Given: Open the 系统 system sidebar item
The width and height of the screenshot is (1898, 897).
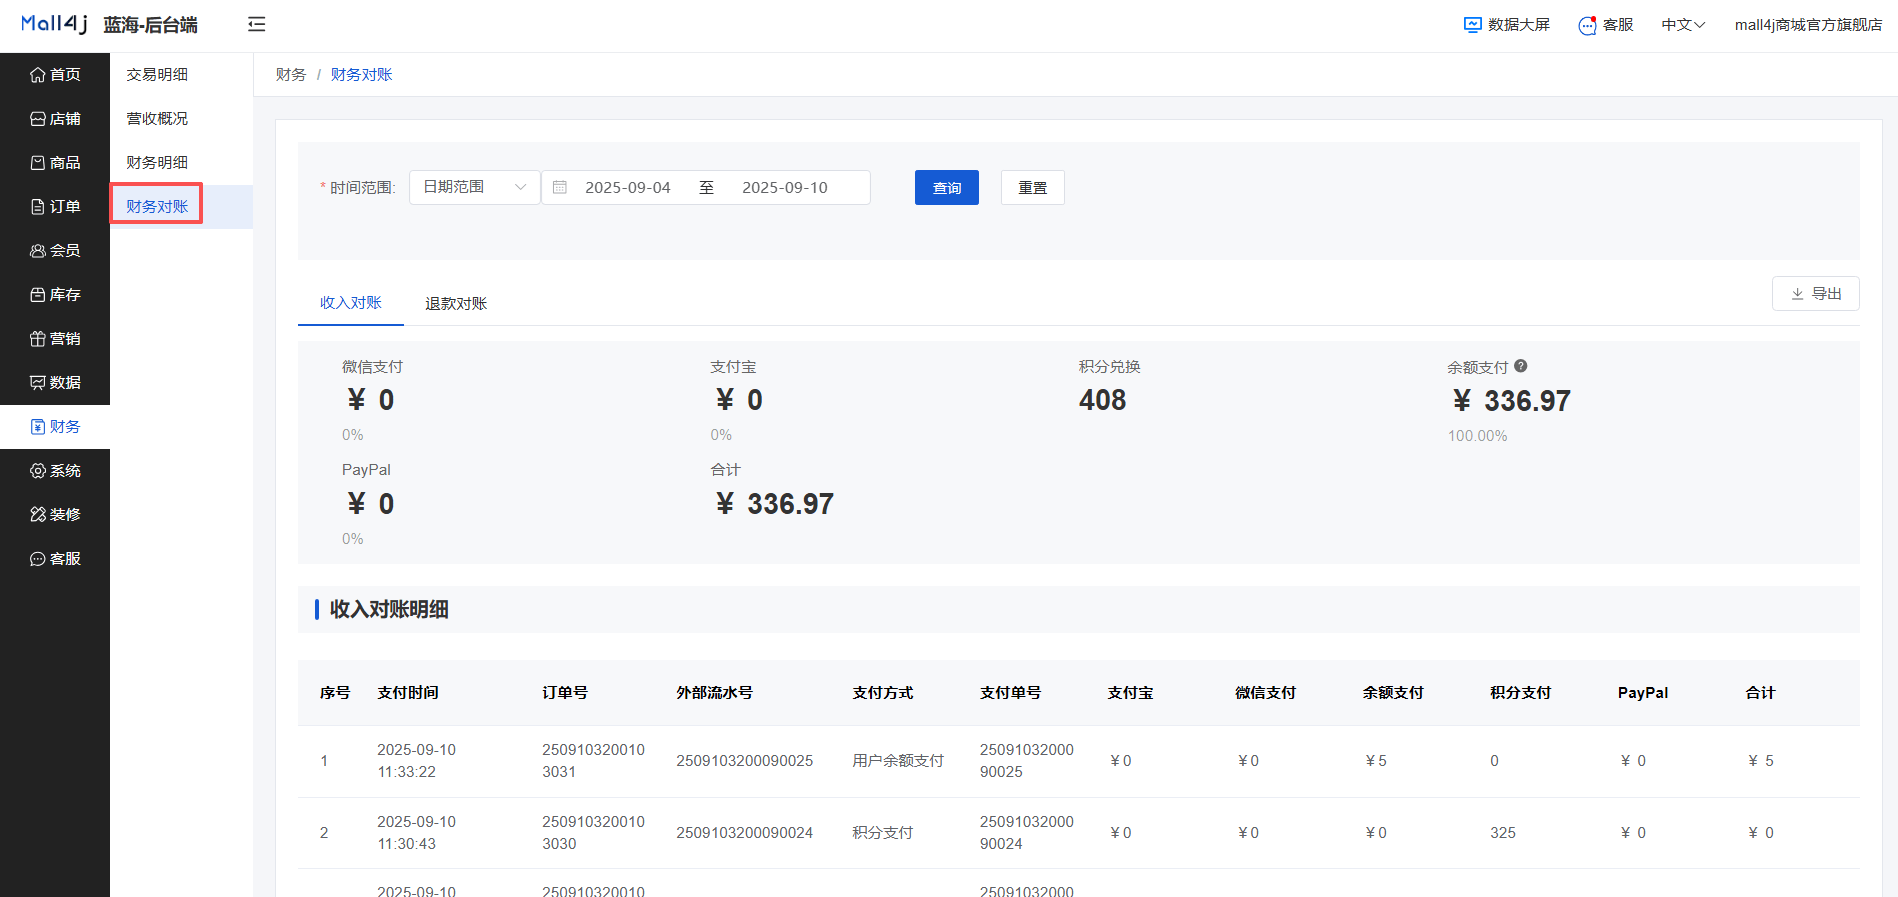Looking at the screenshot, I should (x=55, y=471).
